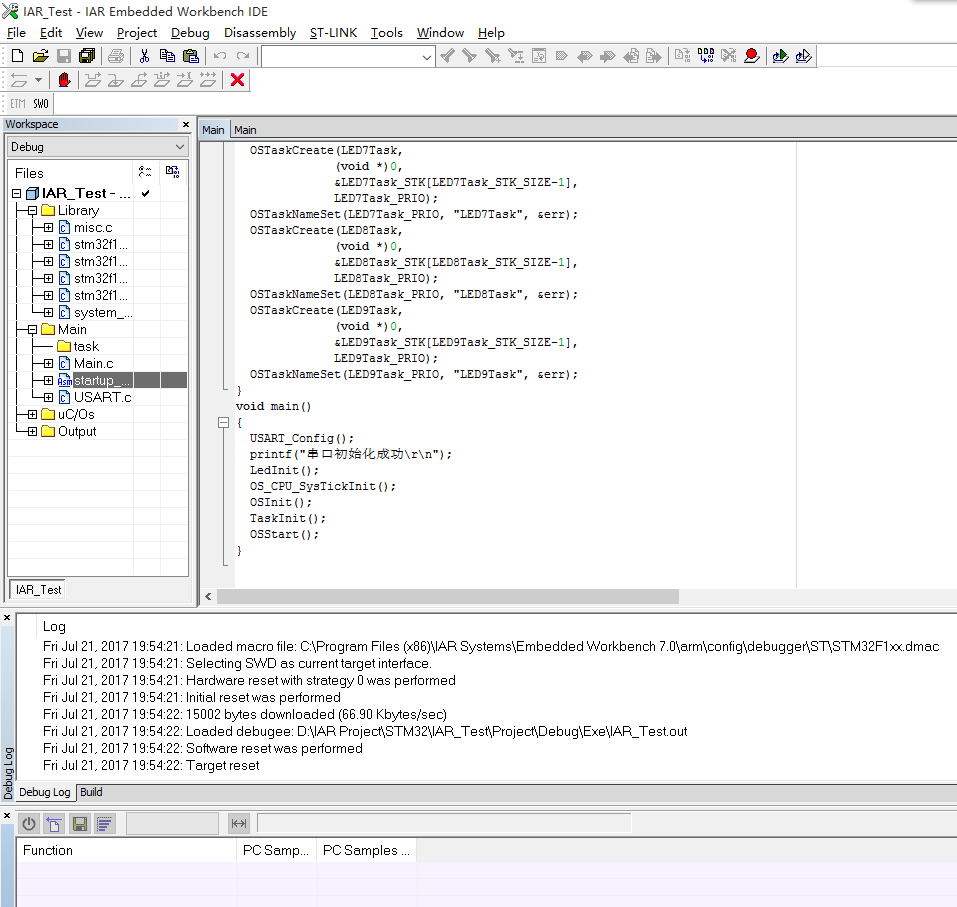This screenshot has width=957, height=907.
Task: Open the Project menu
Action: pos(137,33)
